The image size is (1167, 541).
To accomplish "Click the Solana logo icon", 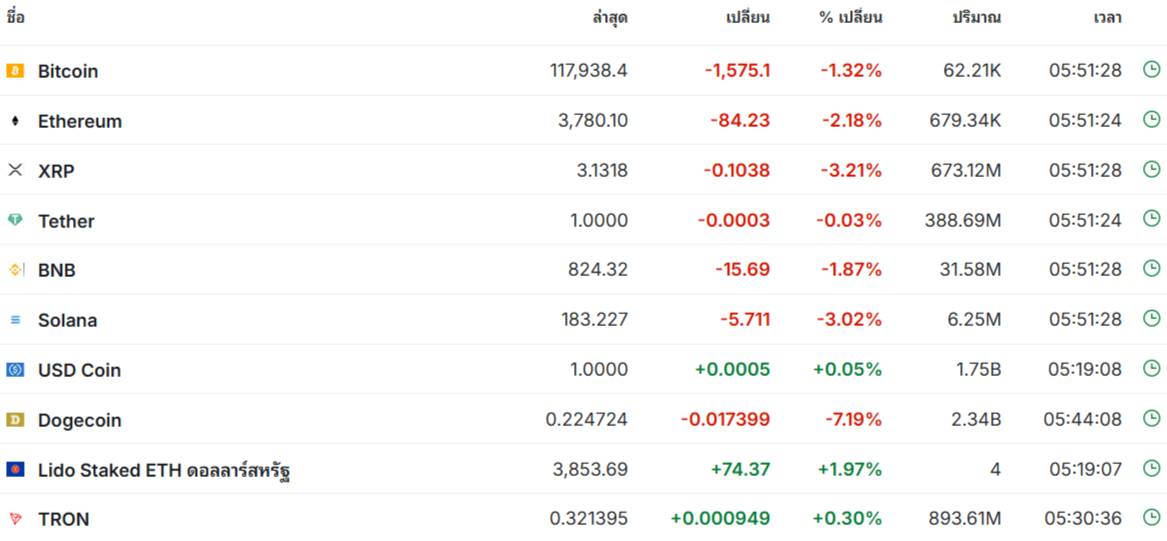I will coord(15,320).
